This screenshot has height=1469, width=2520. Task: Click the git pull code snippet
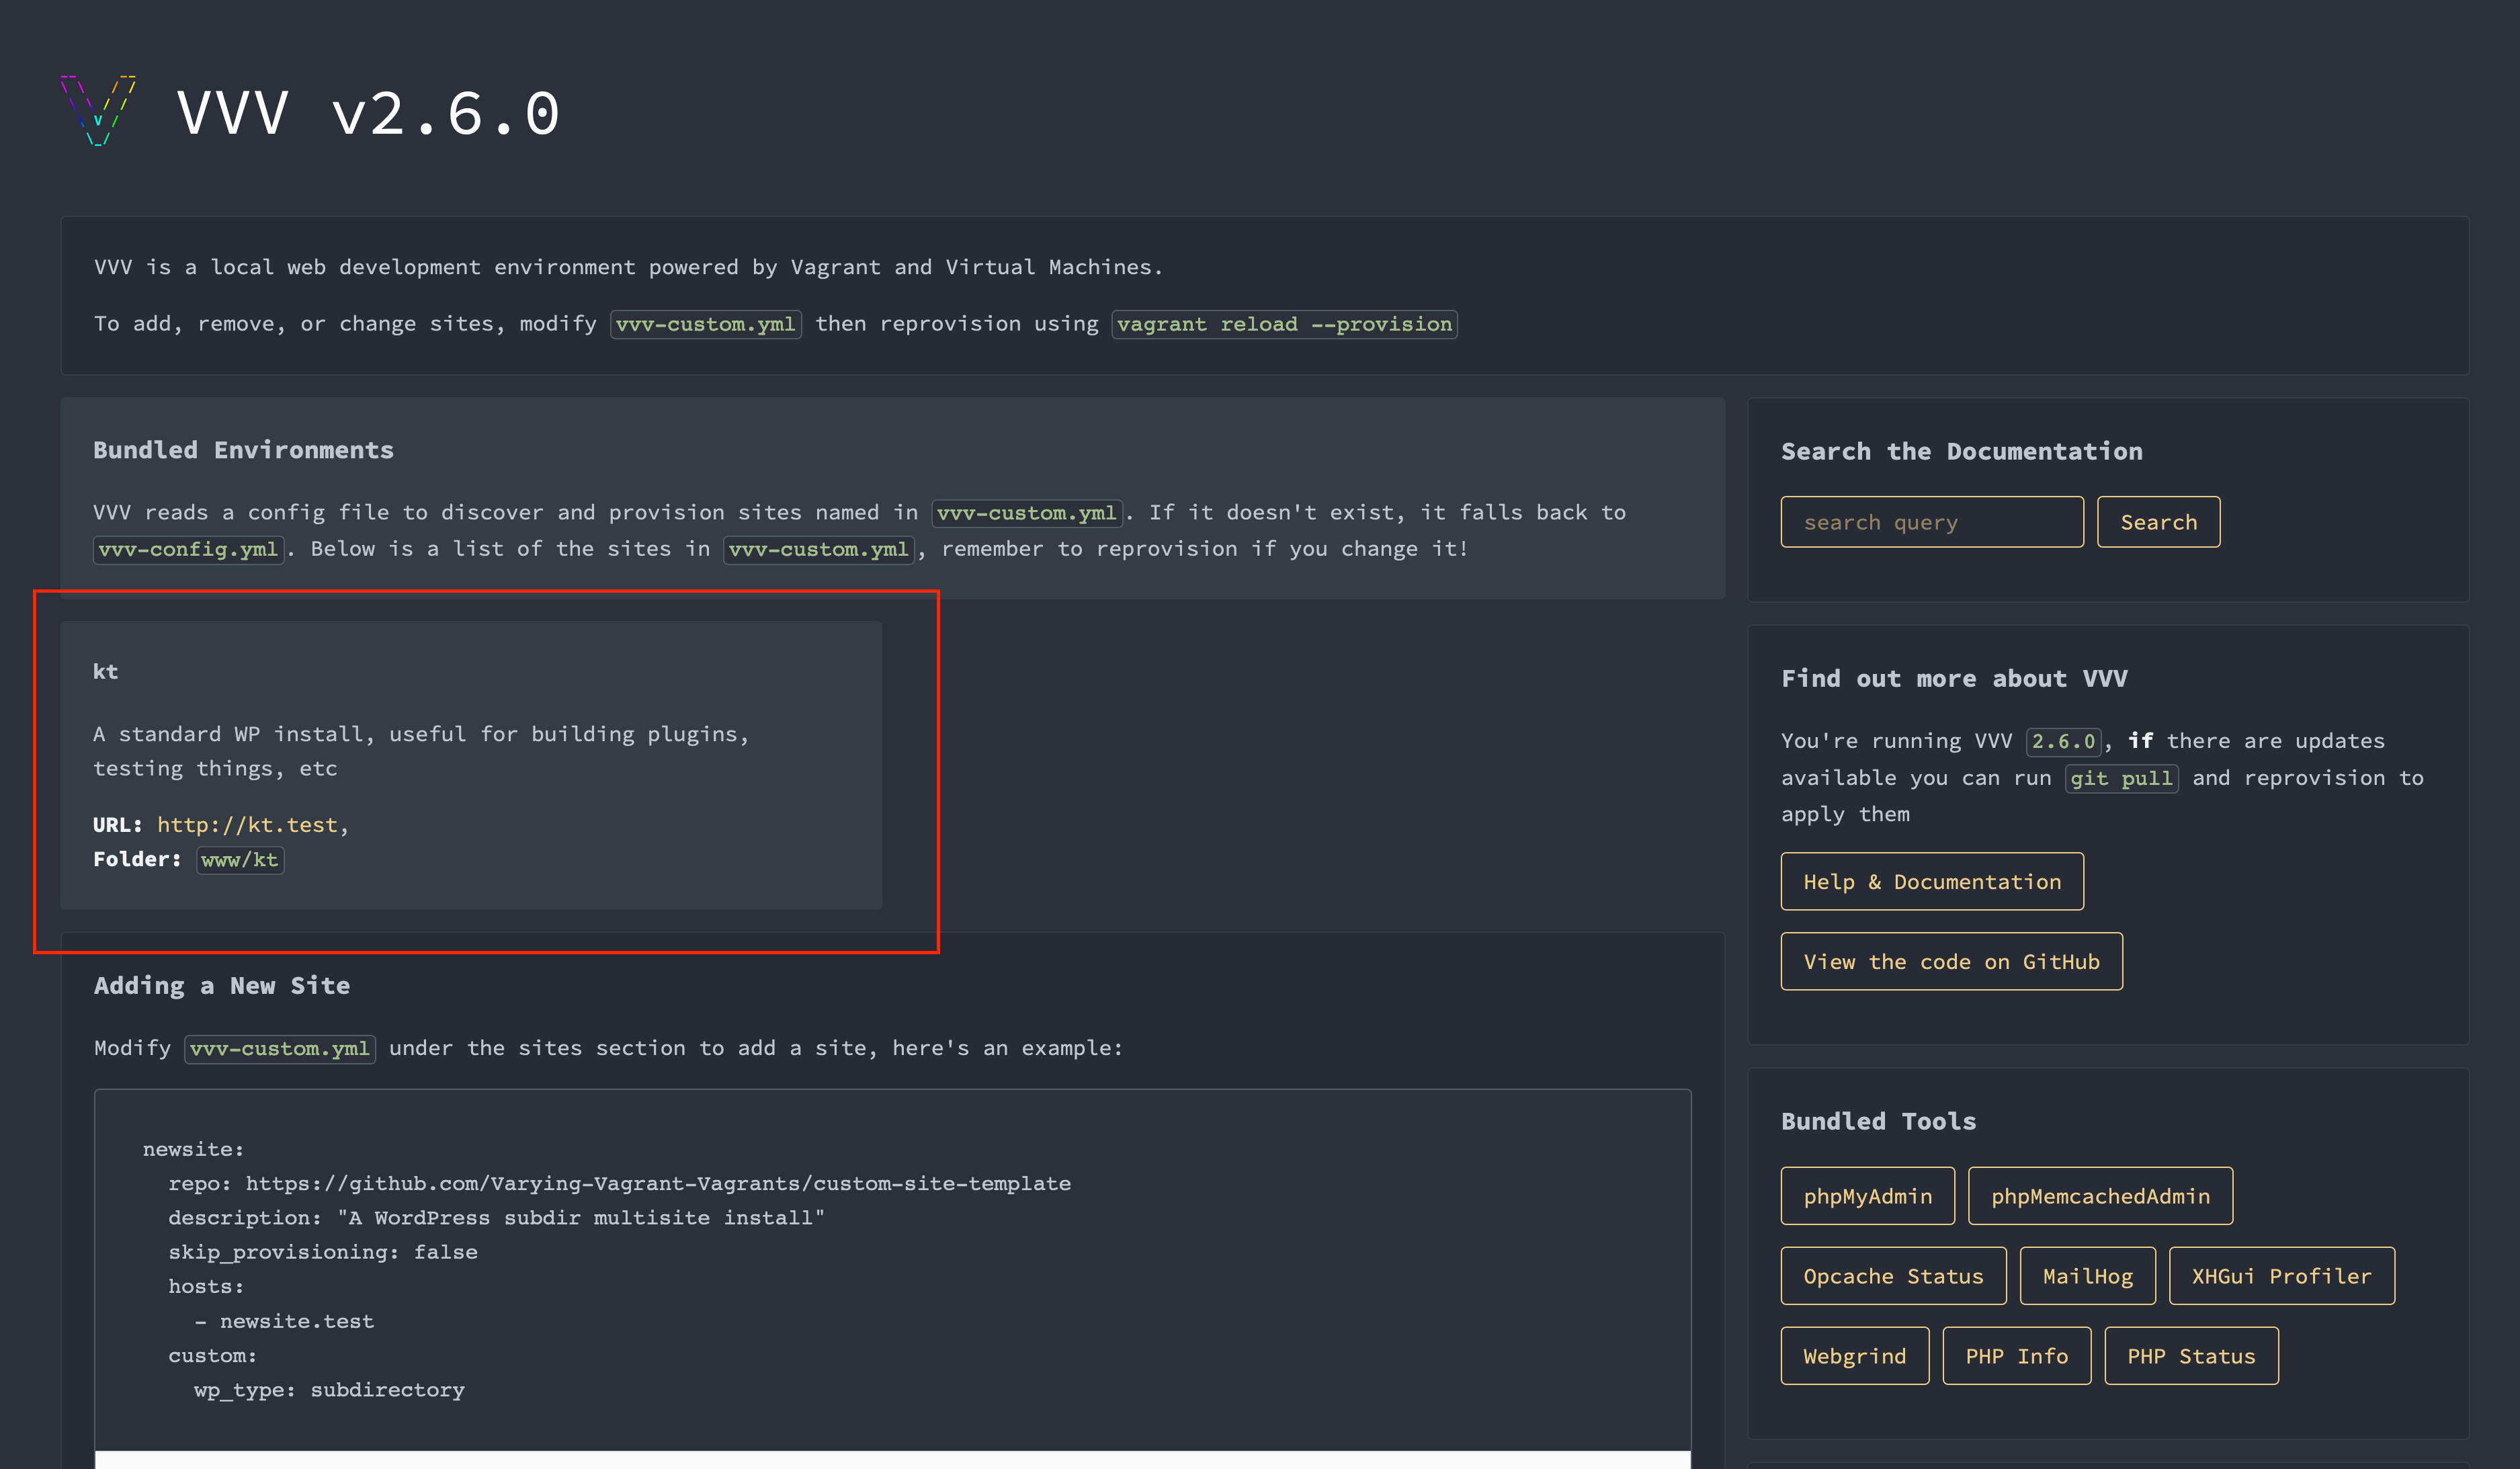(x=2120, y=778)
